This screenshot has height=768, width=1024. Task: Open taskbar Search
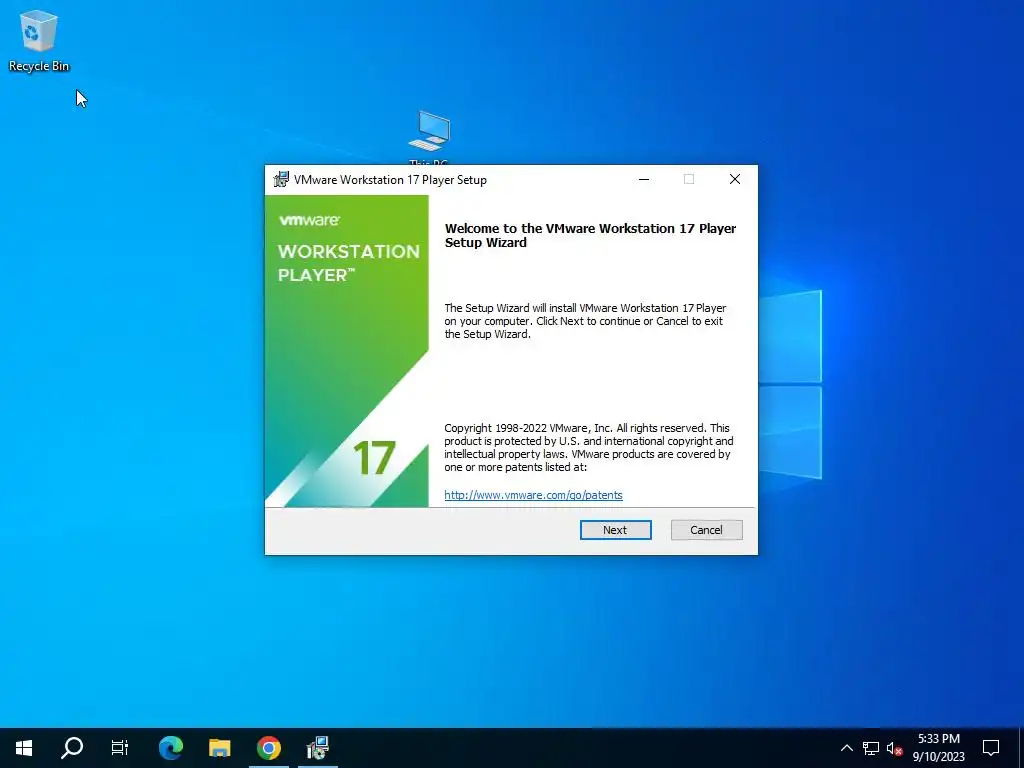[x=72, y=748]
